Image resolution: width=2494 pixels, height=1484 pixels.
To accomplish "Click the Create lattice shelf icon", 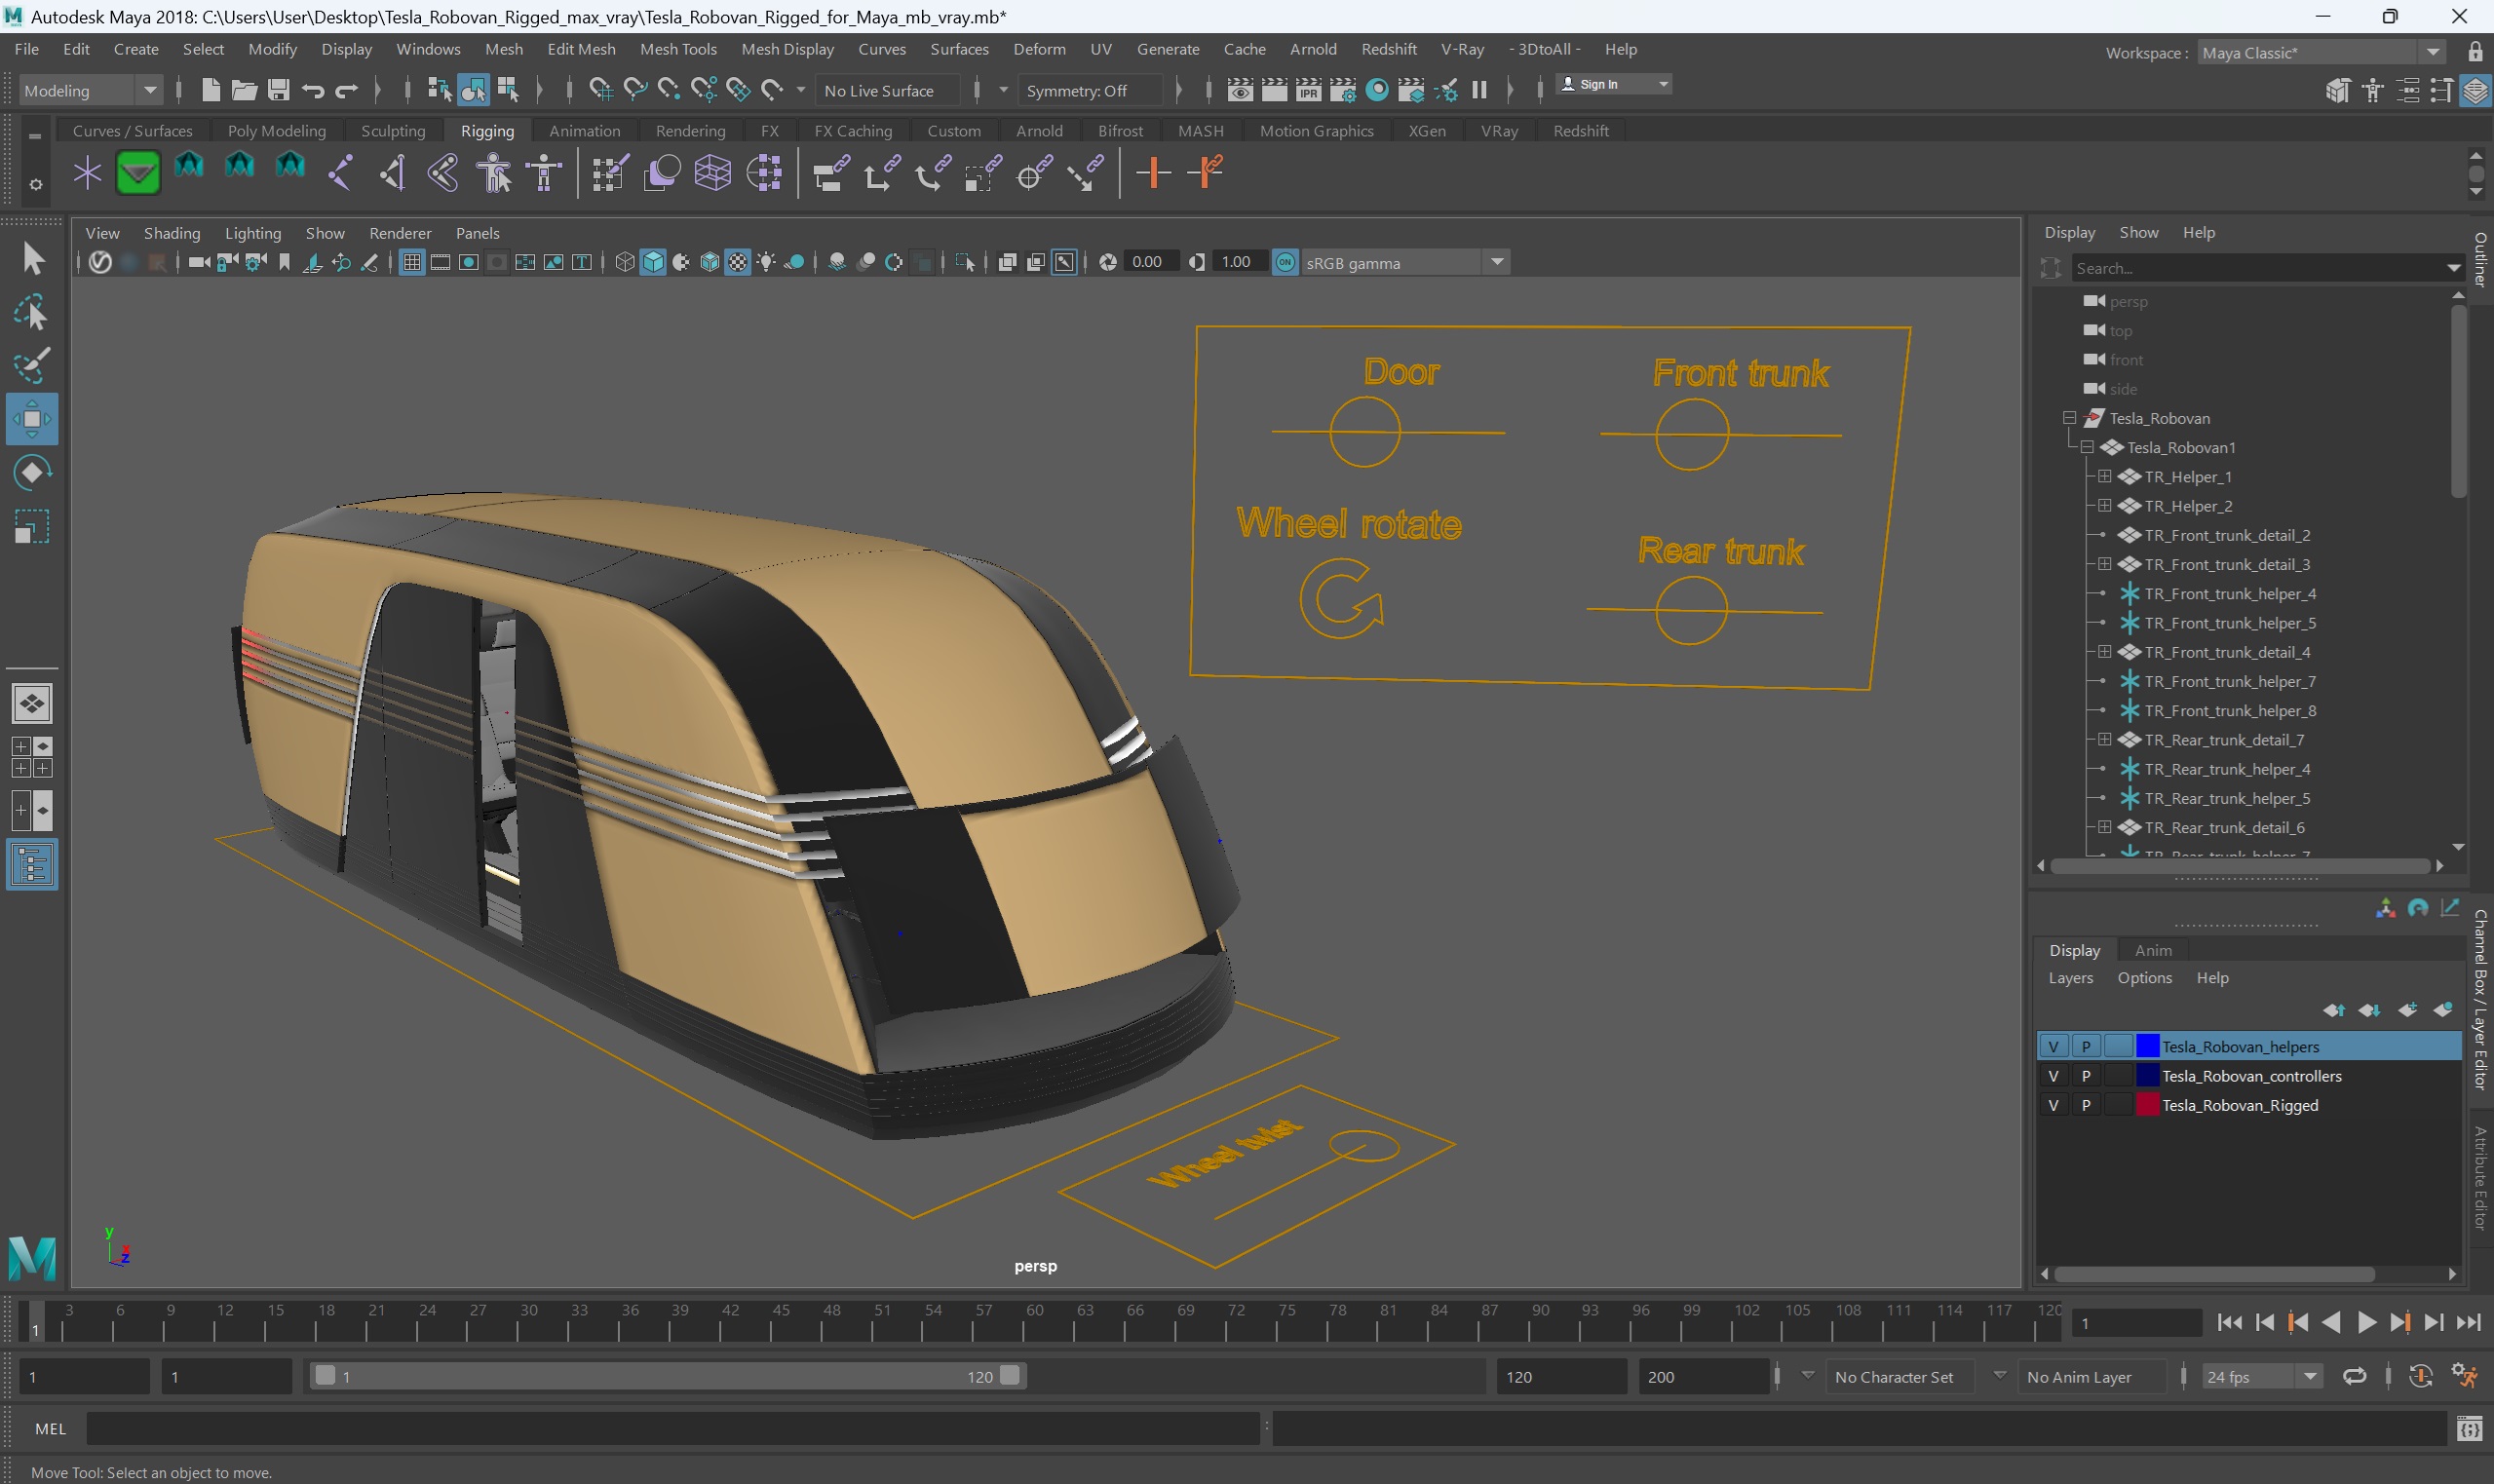I will point(712,173).
